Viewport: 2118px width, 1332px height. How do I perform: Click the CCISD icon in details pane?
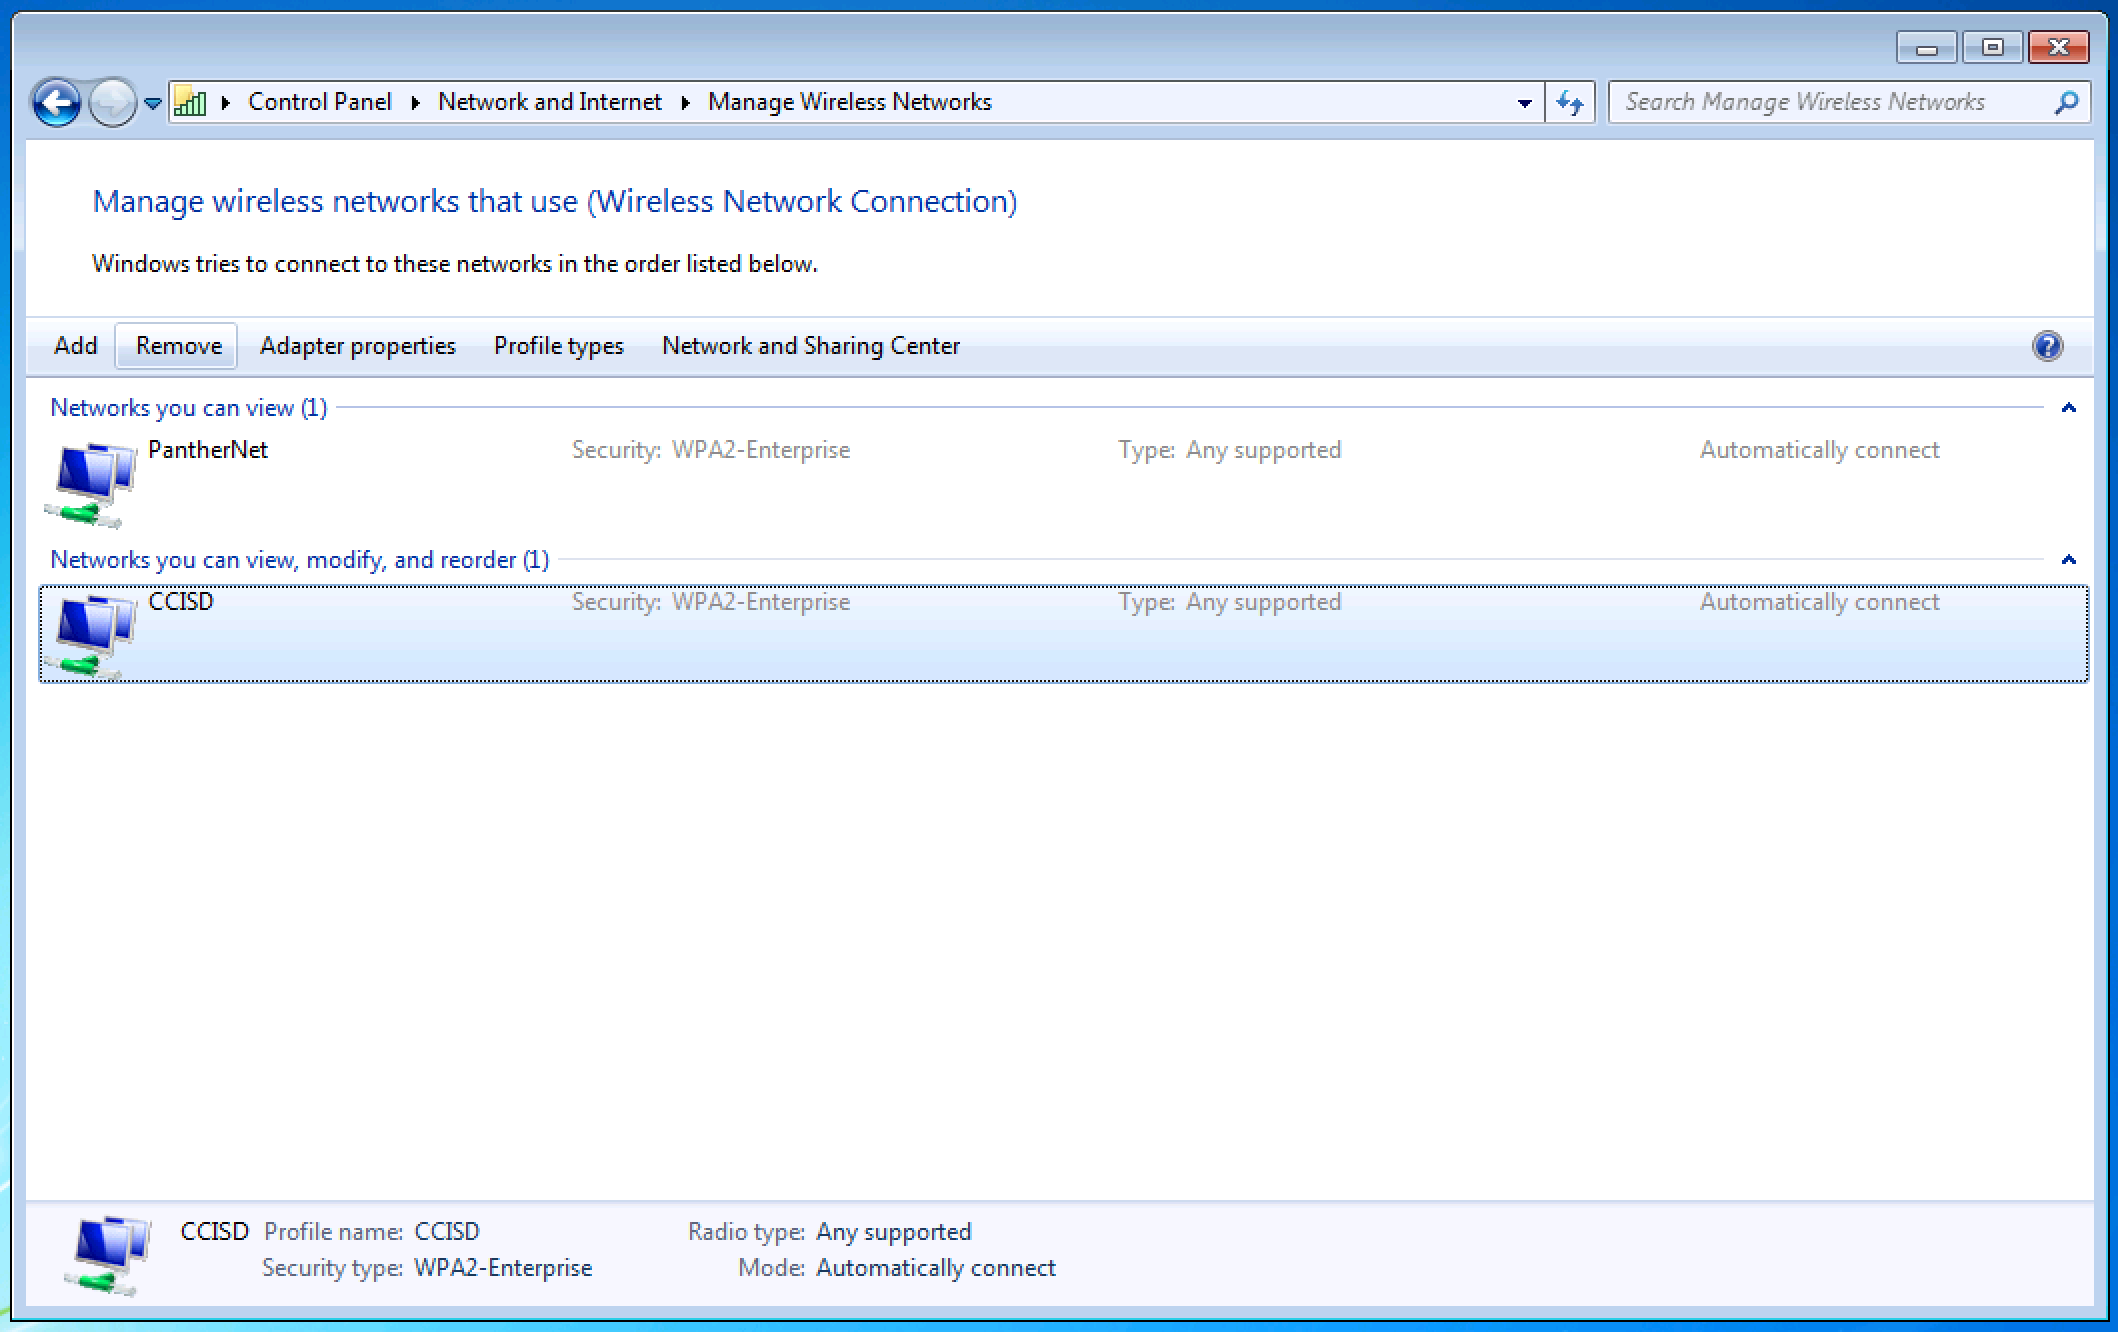click(107, 1256)
